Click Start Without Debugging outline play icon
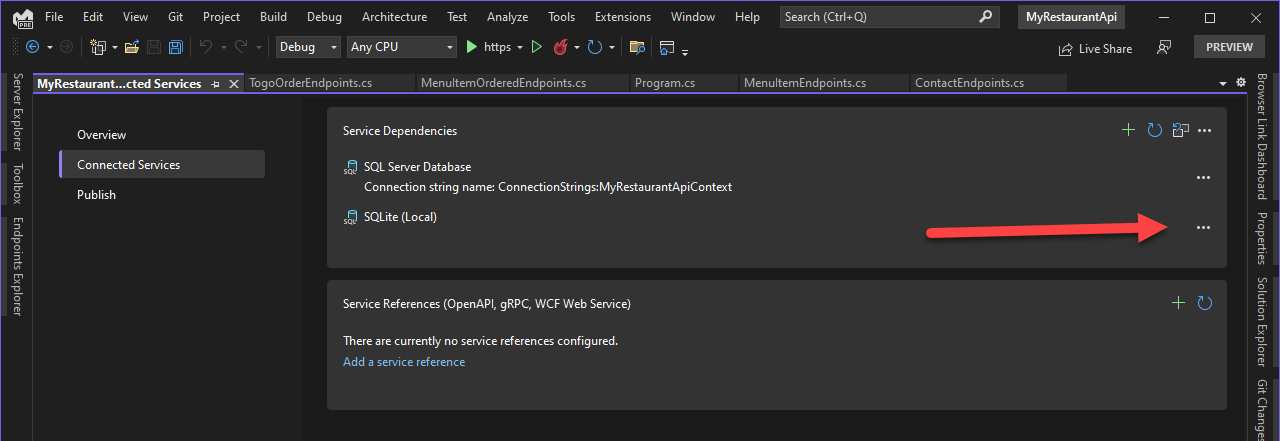 tap(537, 47)
